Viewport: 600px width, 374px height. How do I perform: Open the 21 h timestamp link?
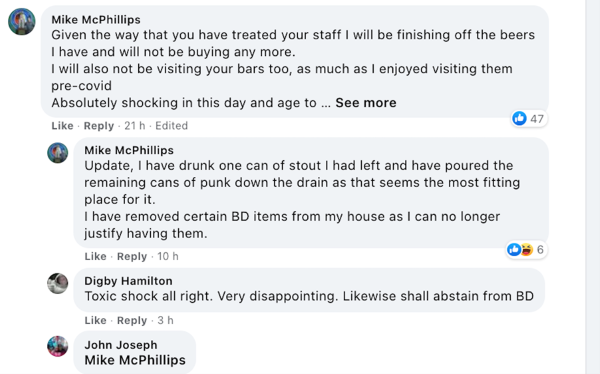click(135, 126)
